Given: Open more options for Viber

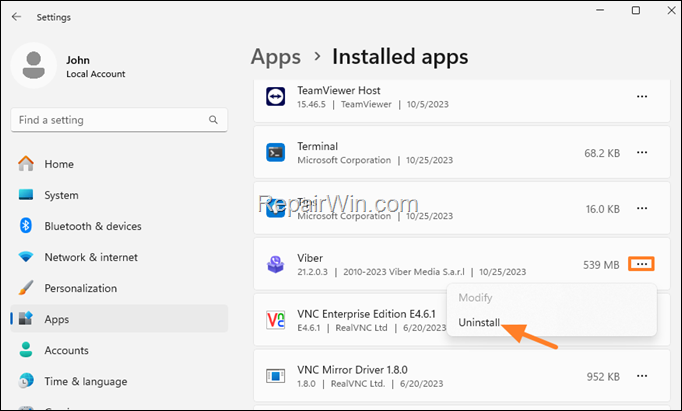Looking at the screenshot, I should coord(642,264).
